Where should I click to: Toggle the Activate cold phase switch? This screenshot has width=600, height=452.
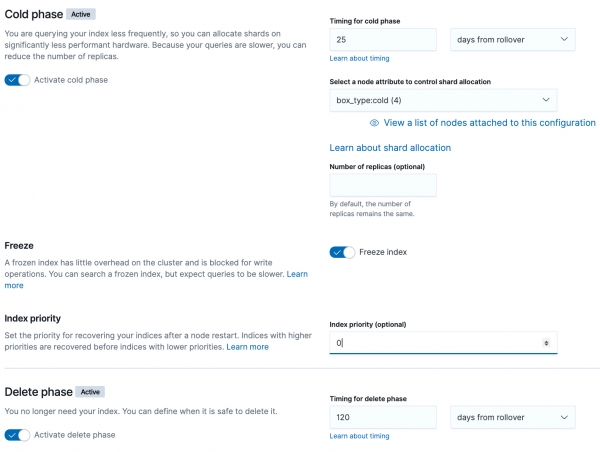pos(17,80)
